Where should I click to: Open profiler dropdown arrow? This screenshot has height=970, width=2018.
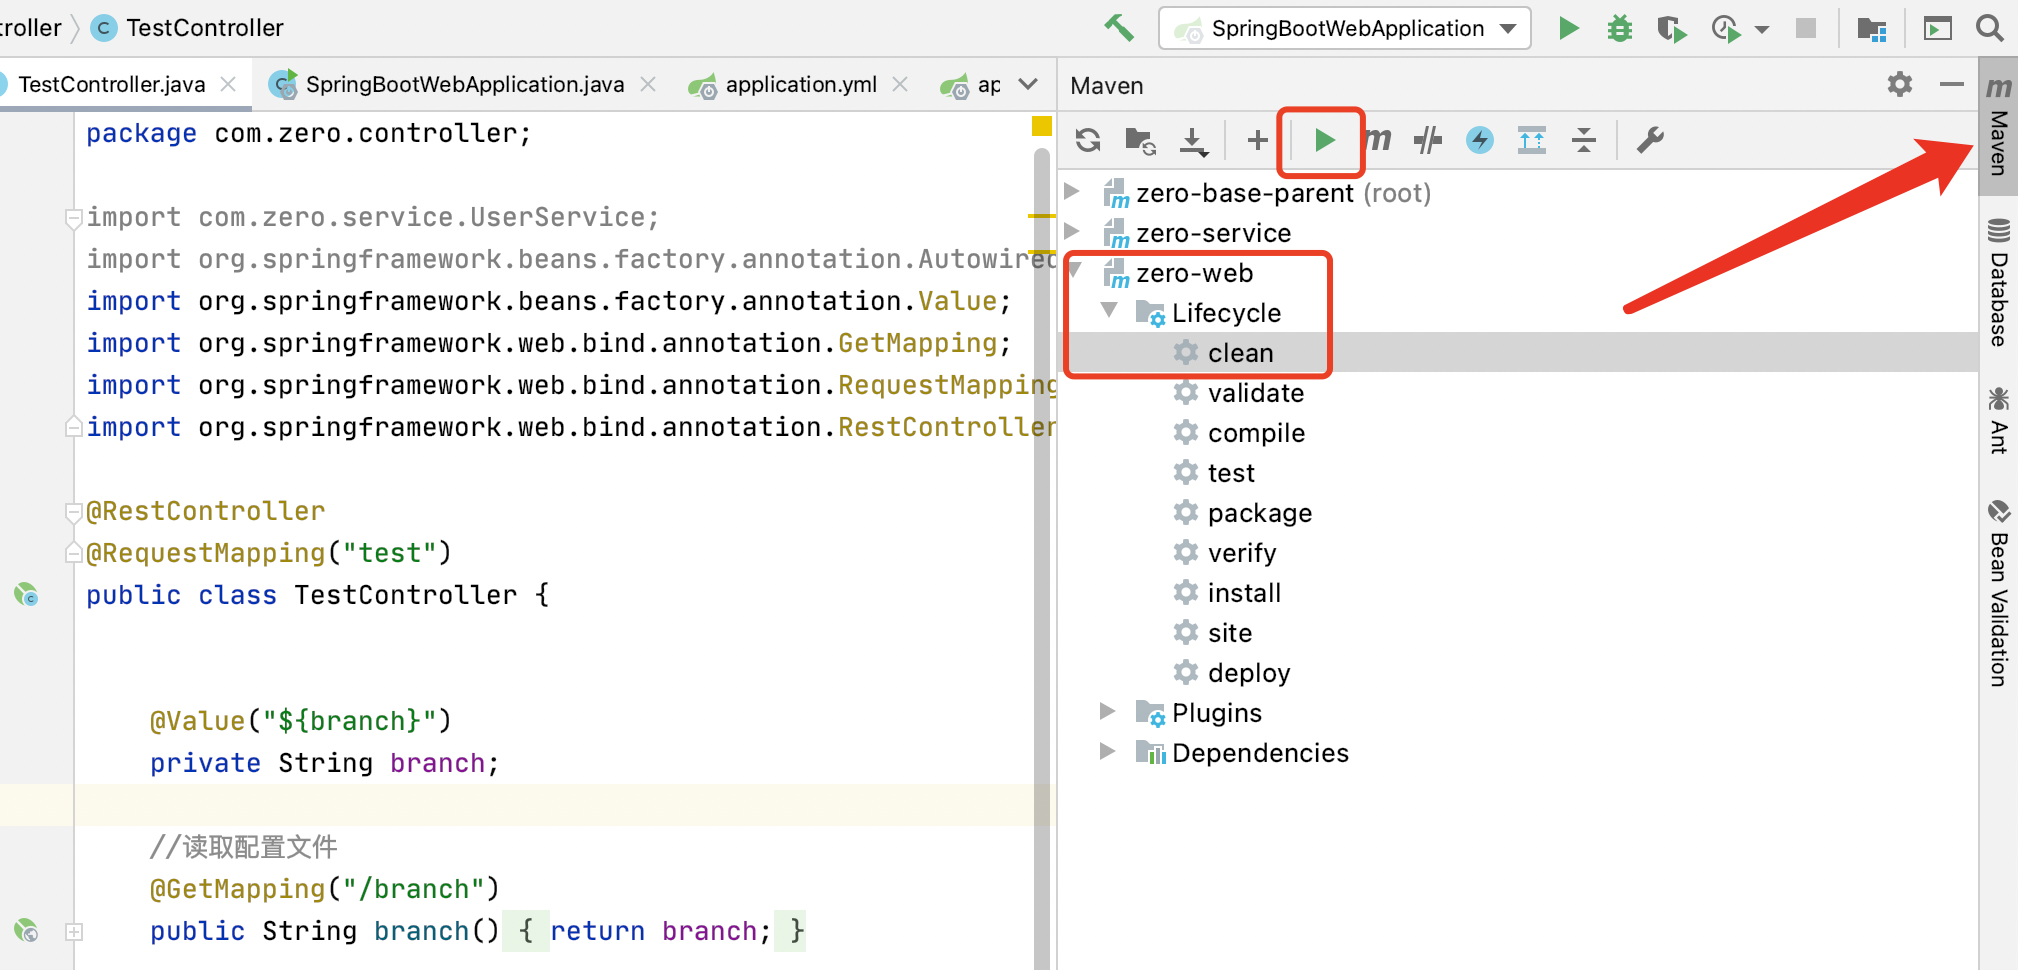pyautogui.click(x=1762, y=29)
